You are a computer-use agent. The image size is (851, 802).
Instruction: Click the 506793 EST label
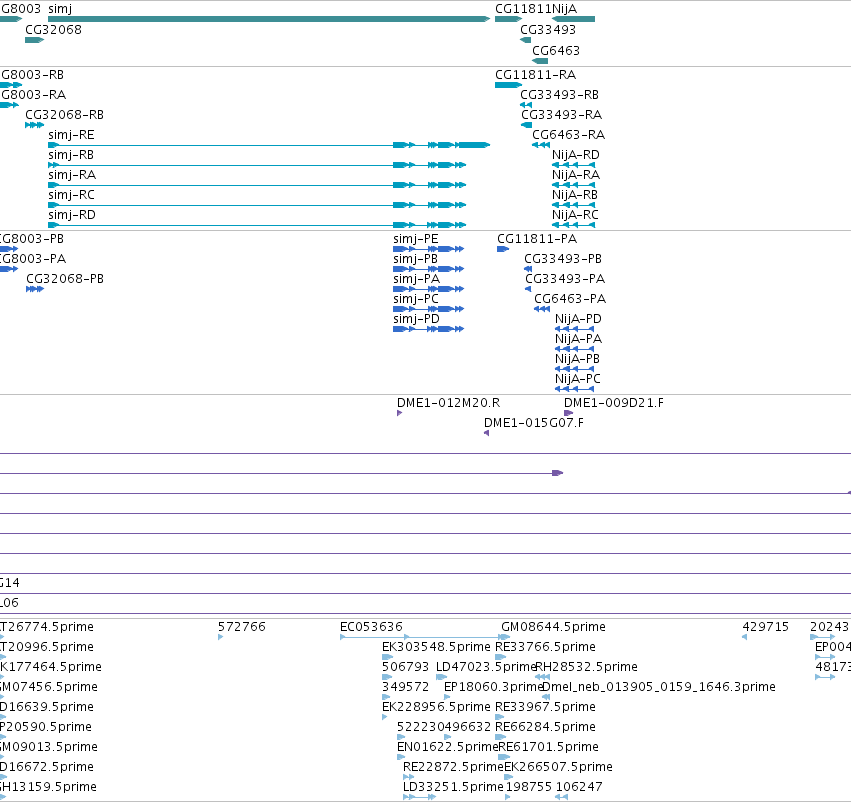405,667
